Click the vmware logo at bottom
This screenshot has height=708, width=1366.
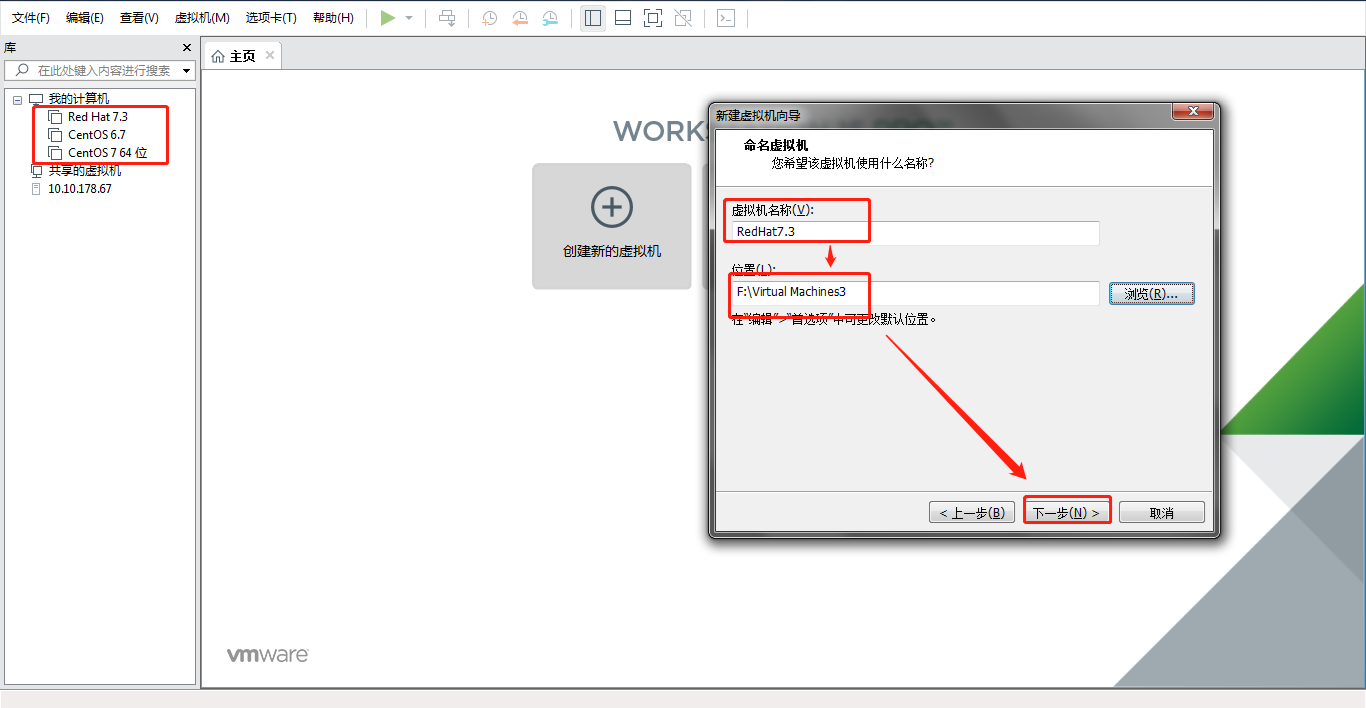(x=268, y=655)
